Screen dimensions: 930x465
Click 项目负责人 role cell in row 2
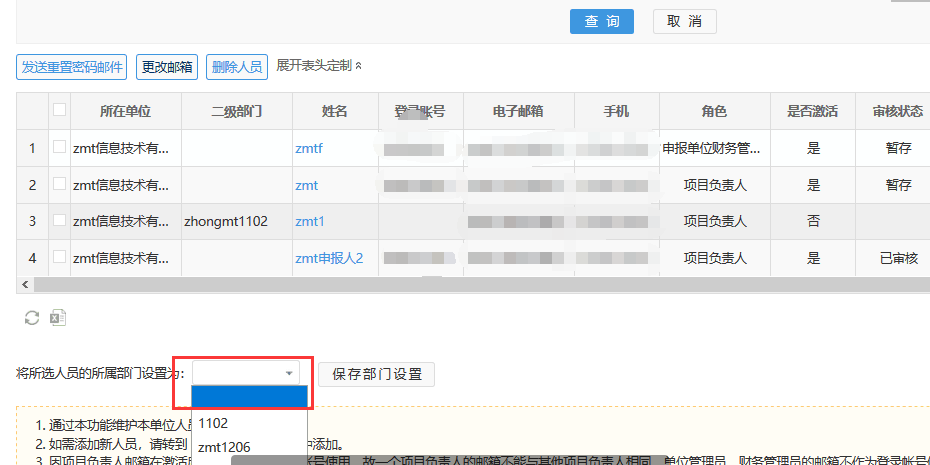(715, 185)
